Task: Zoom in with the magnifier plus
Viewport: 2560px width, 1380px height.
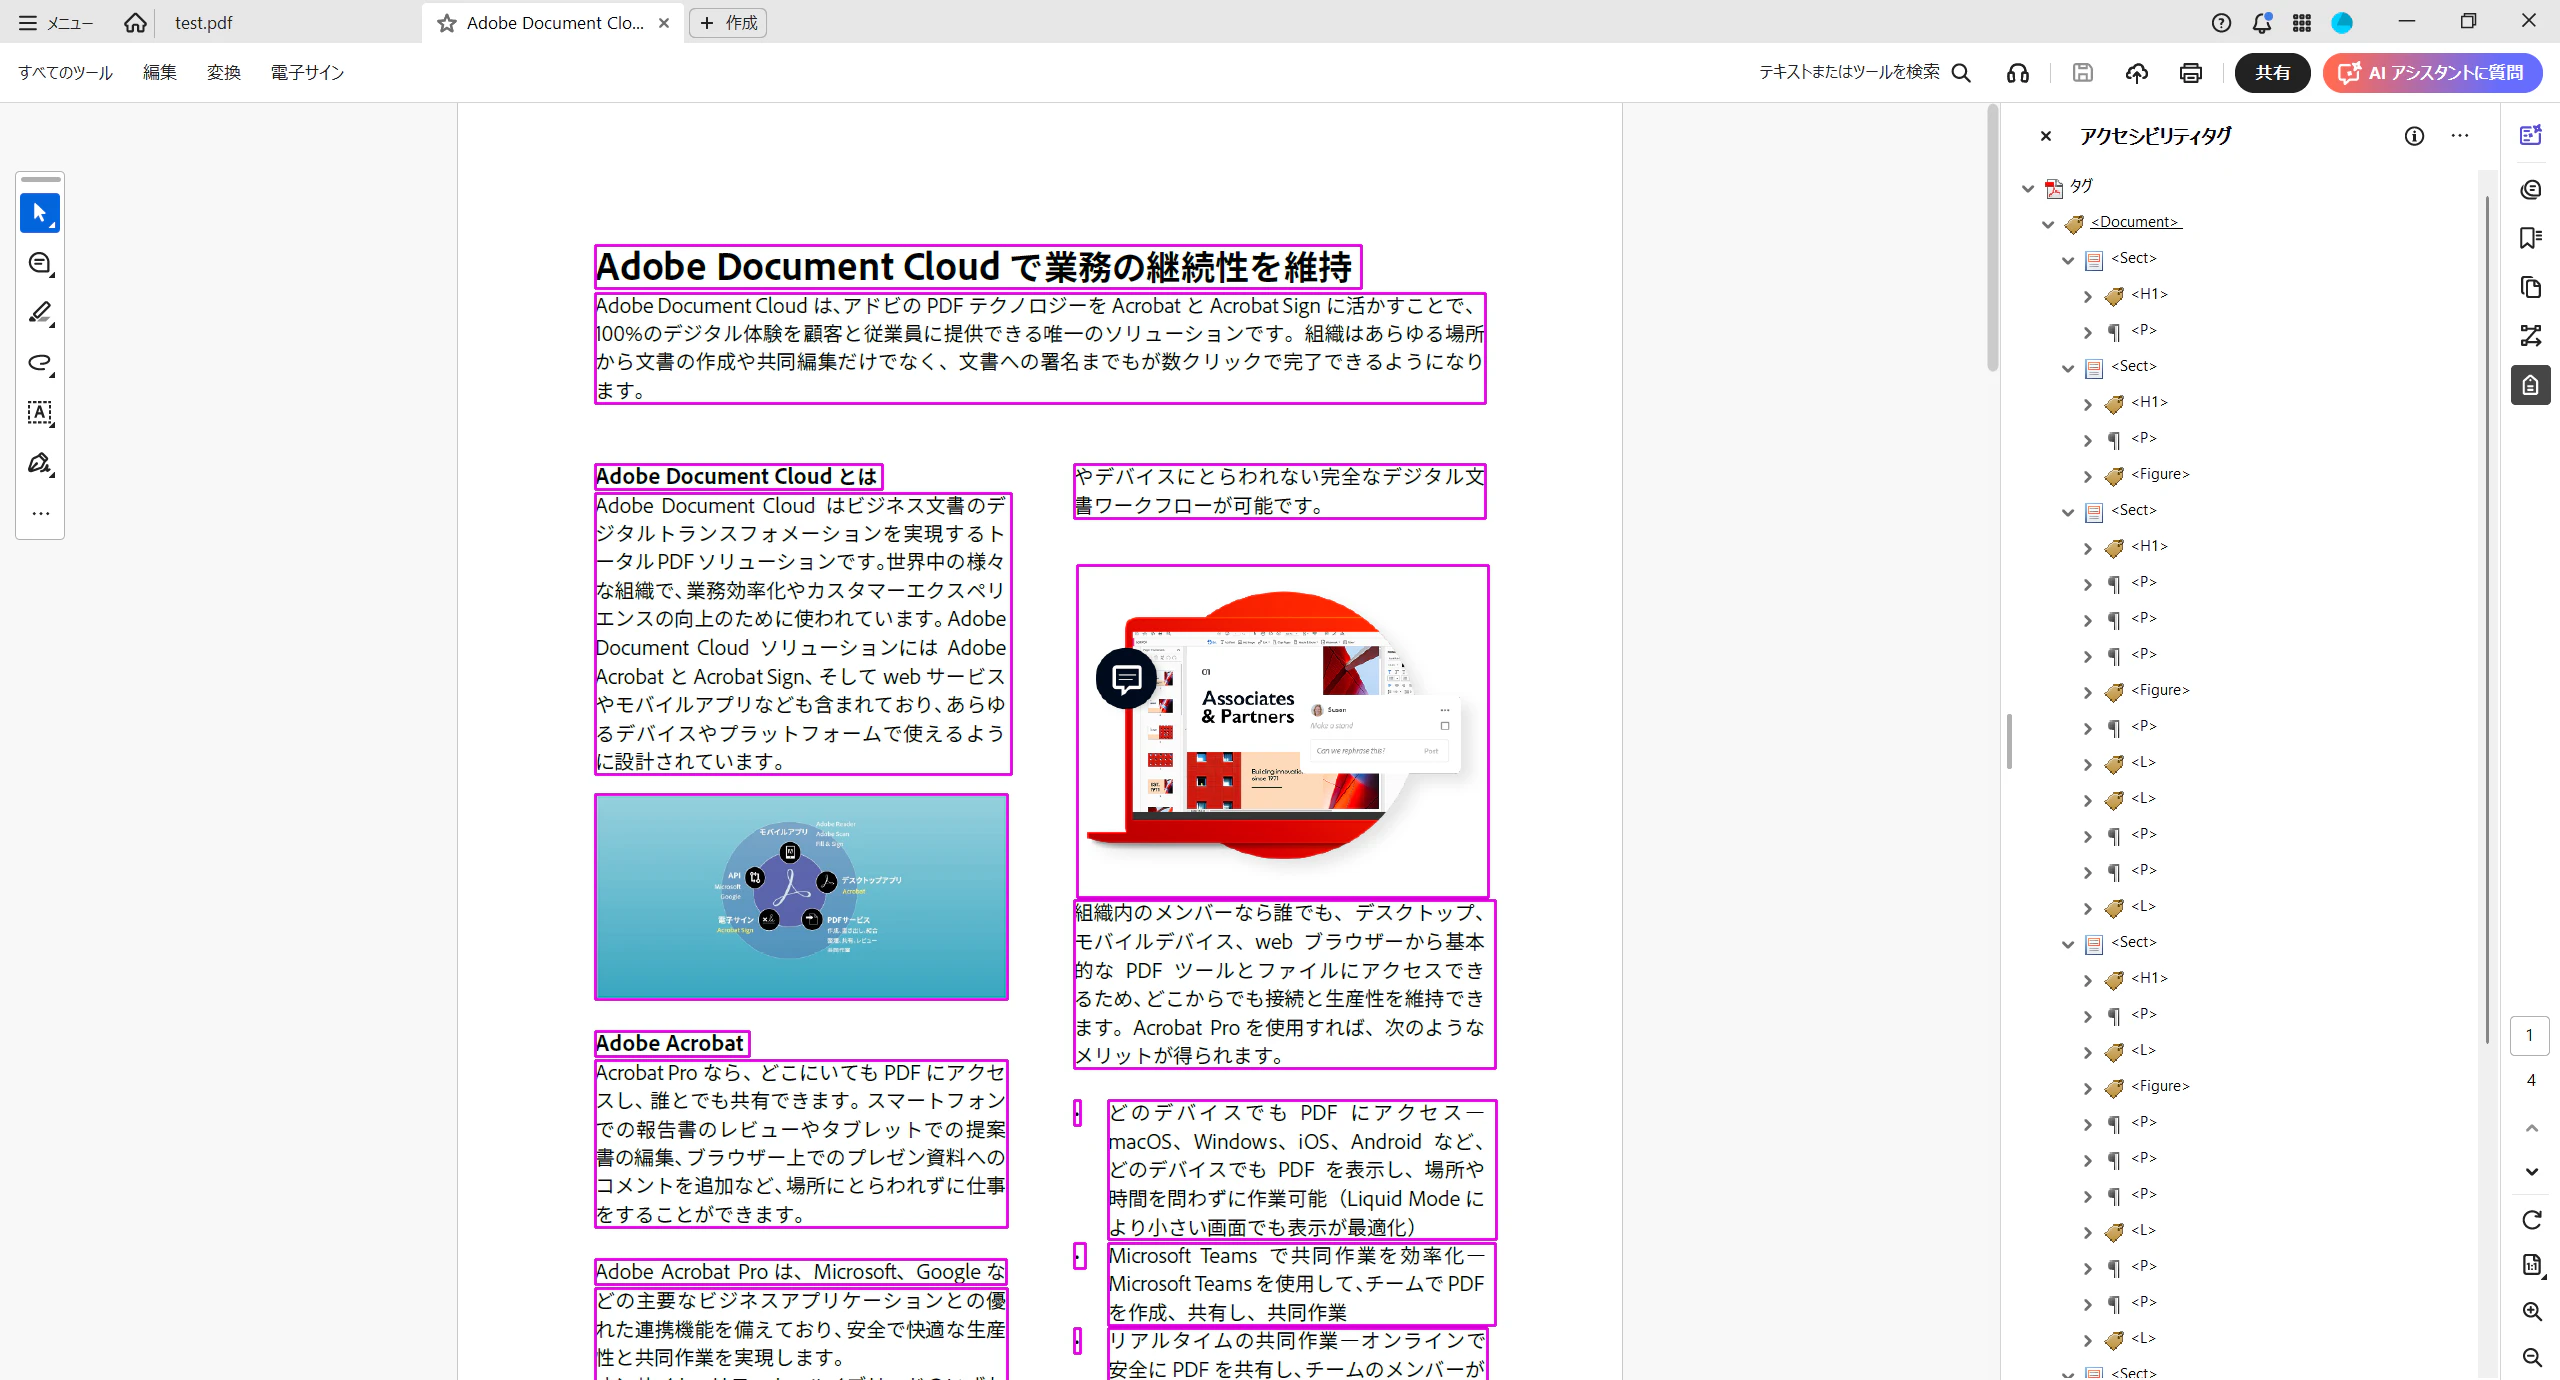Action: point(2532,1312)
